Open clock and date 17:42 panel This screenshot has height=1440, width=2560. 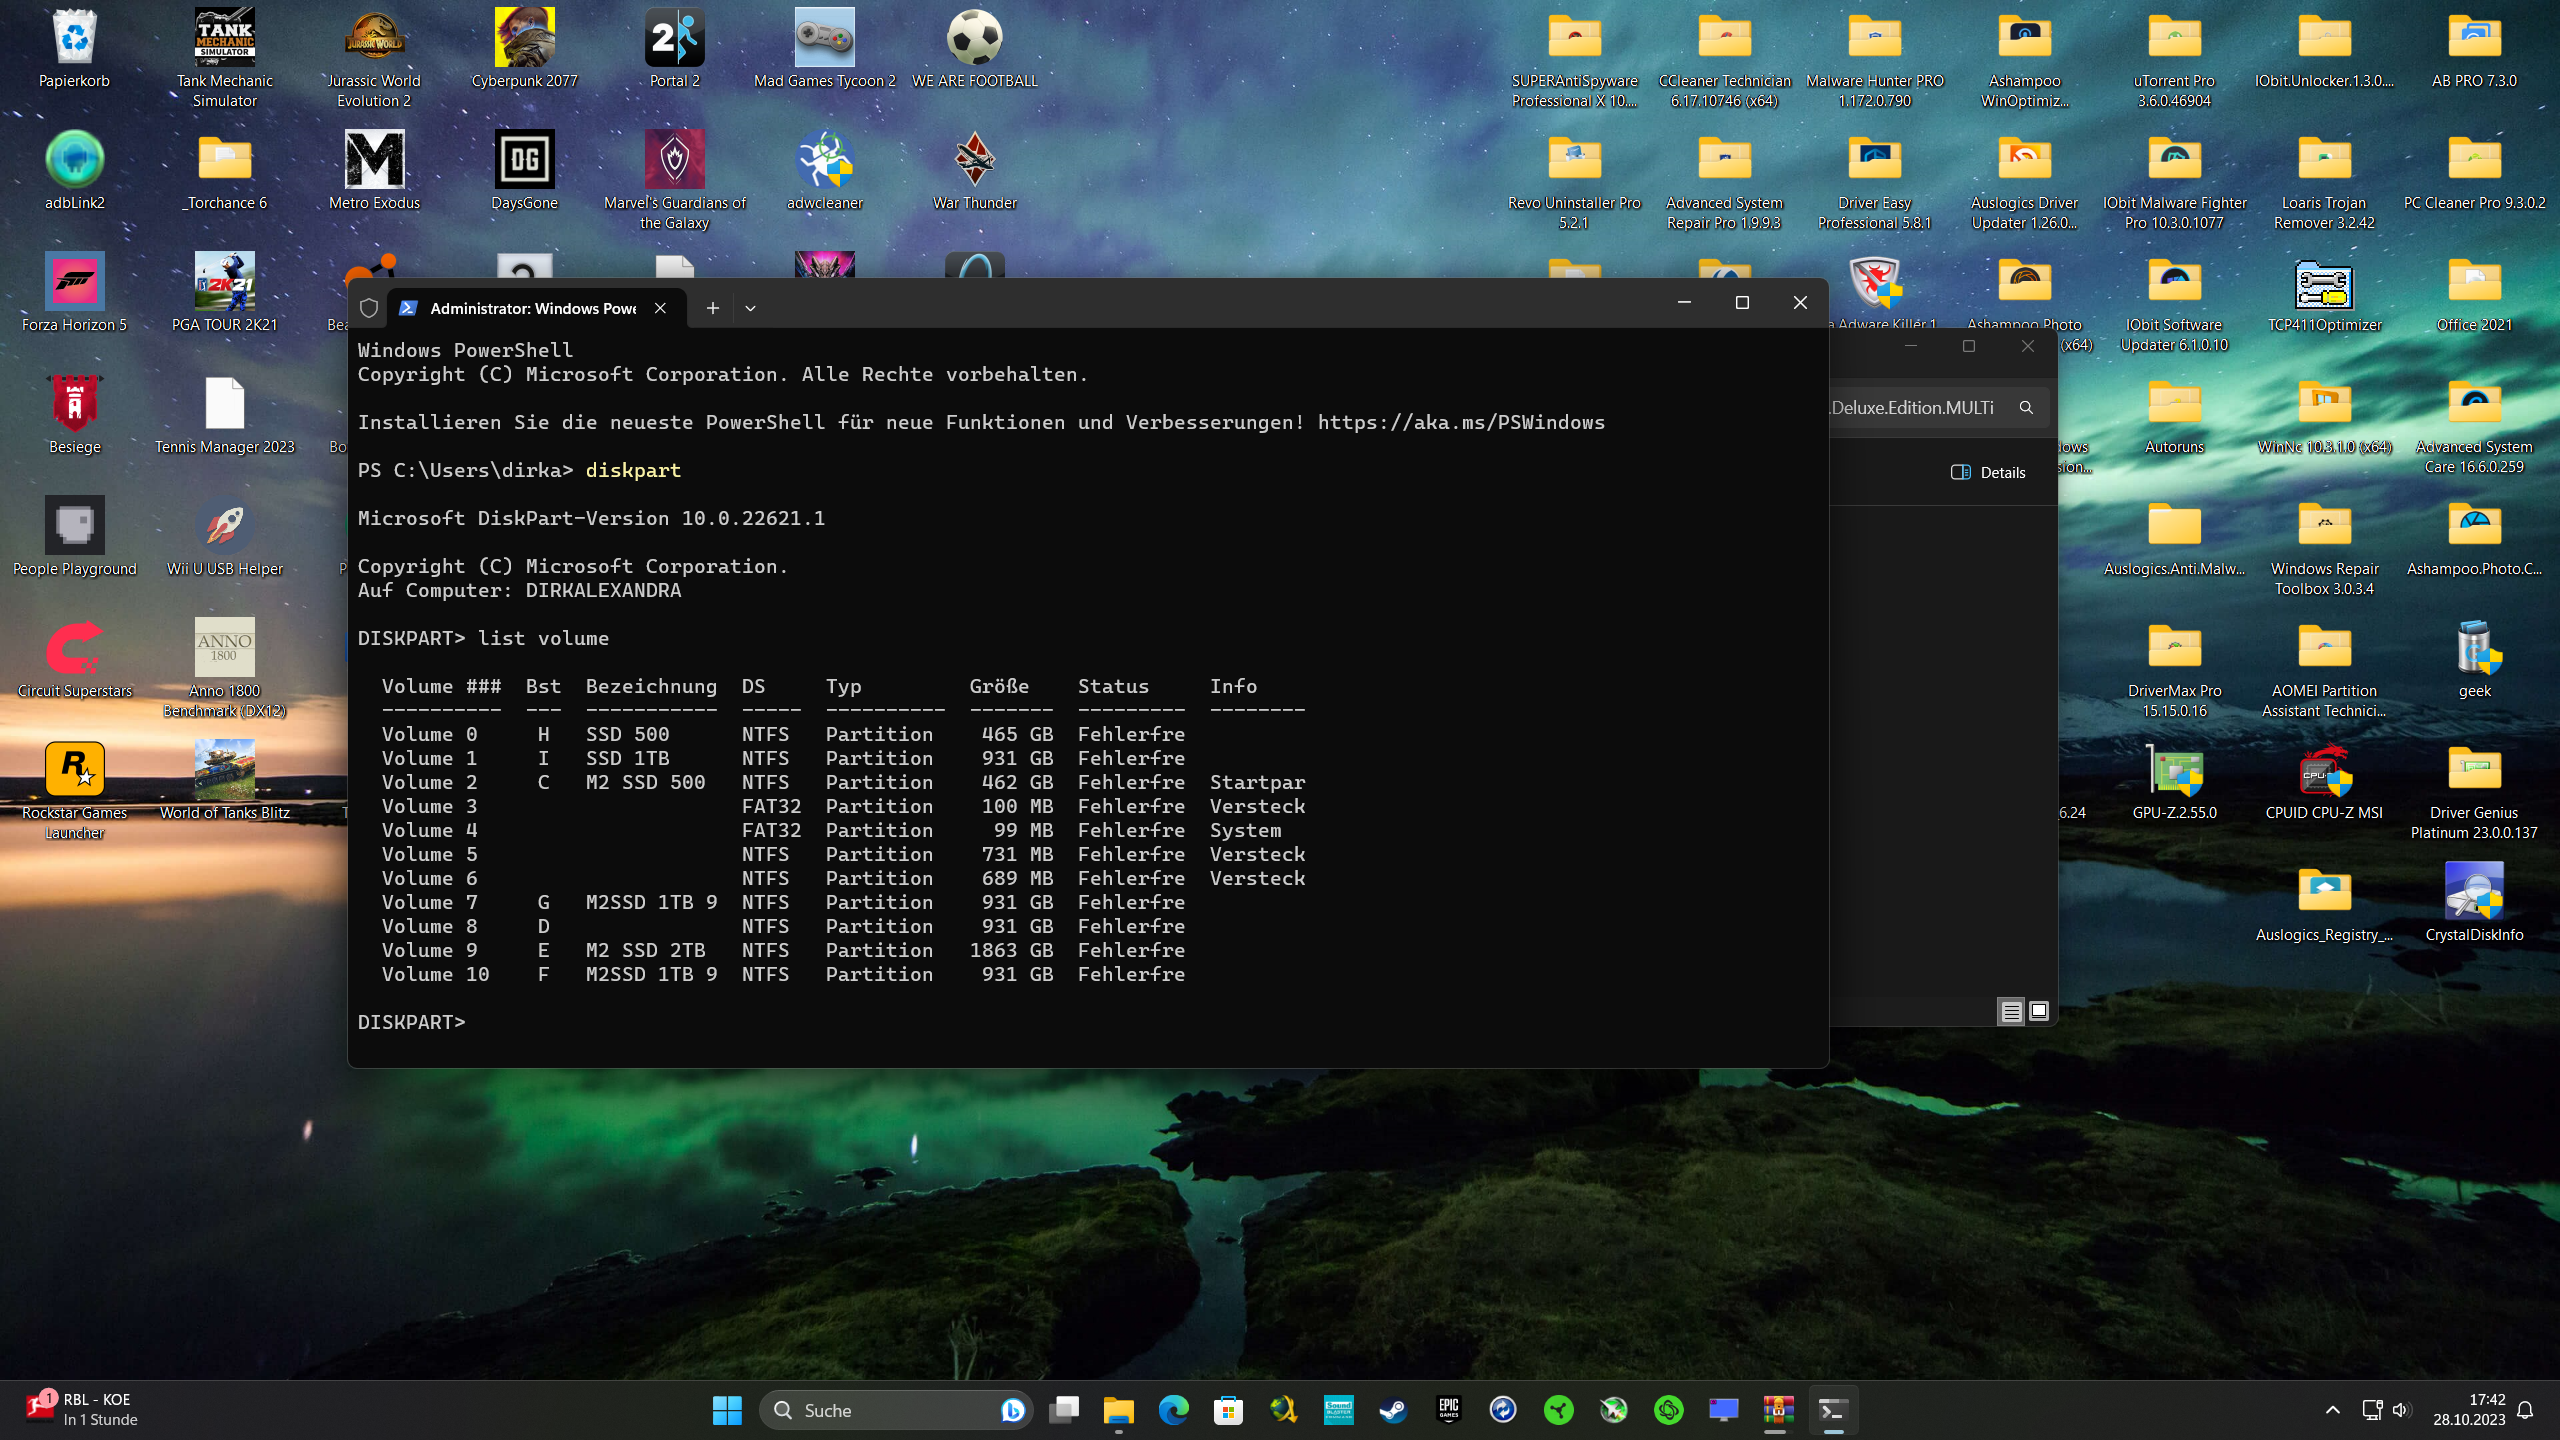[x=2469, y=1410]
